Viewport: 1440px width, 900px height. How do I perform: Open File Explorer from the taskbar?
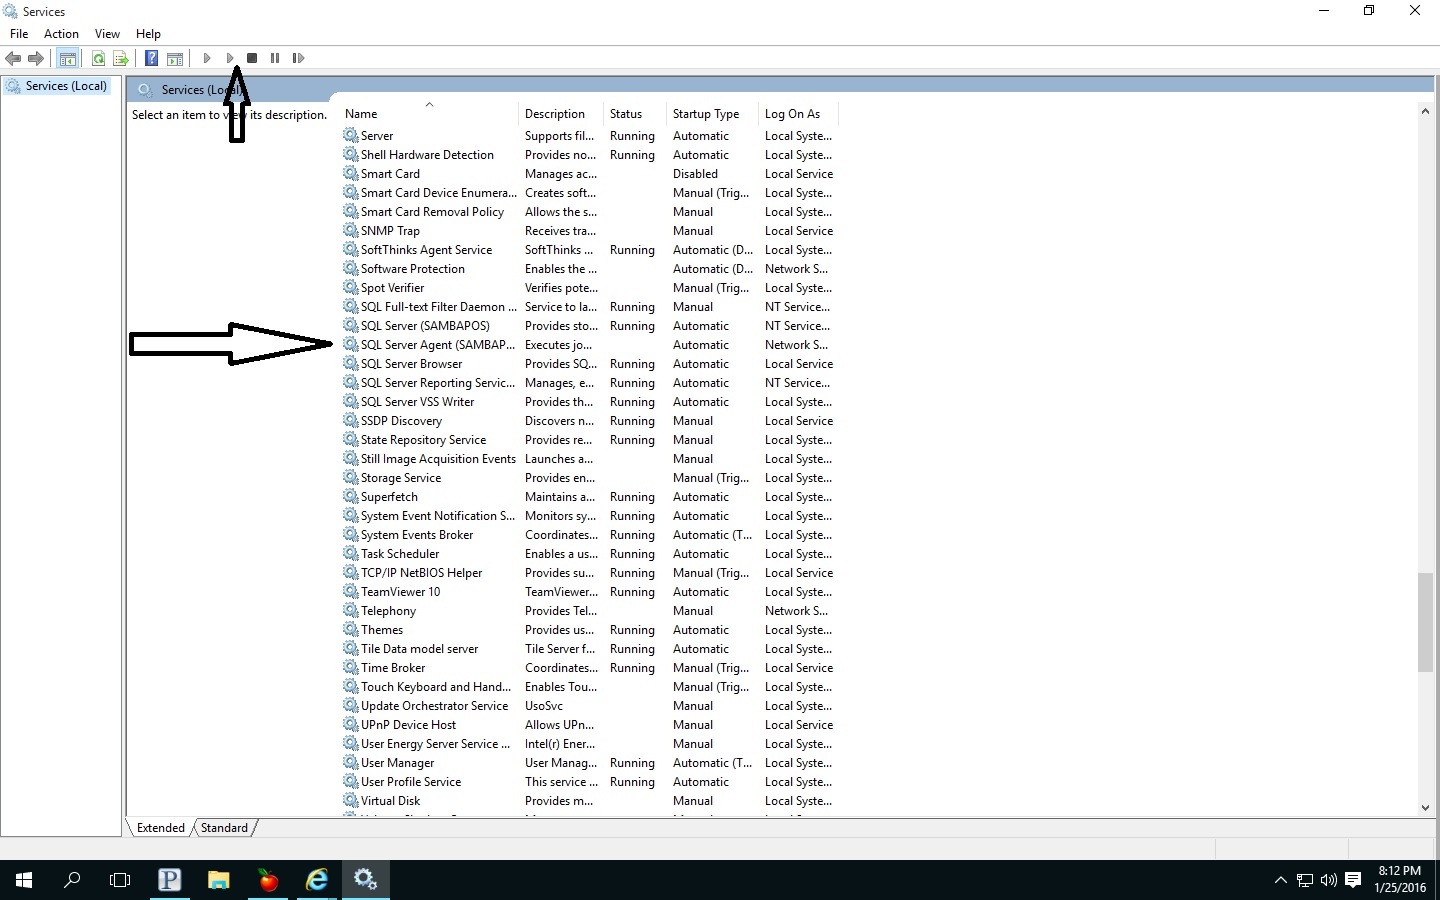[219, 880]
